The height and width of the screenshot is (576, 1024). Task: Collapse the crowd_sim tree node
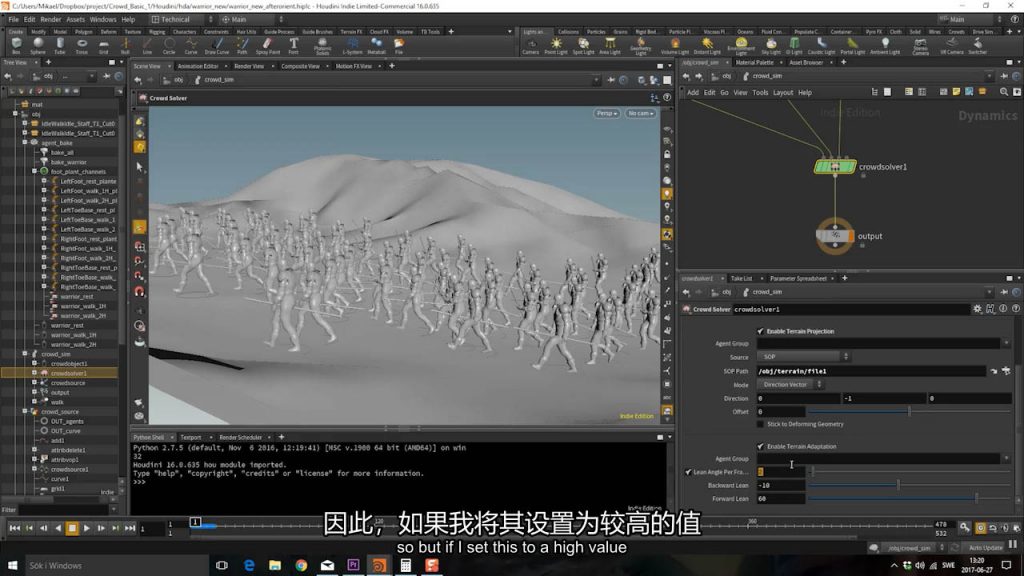click(25, 354)
